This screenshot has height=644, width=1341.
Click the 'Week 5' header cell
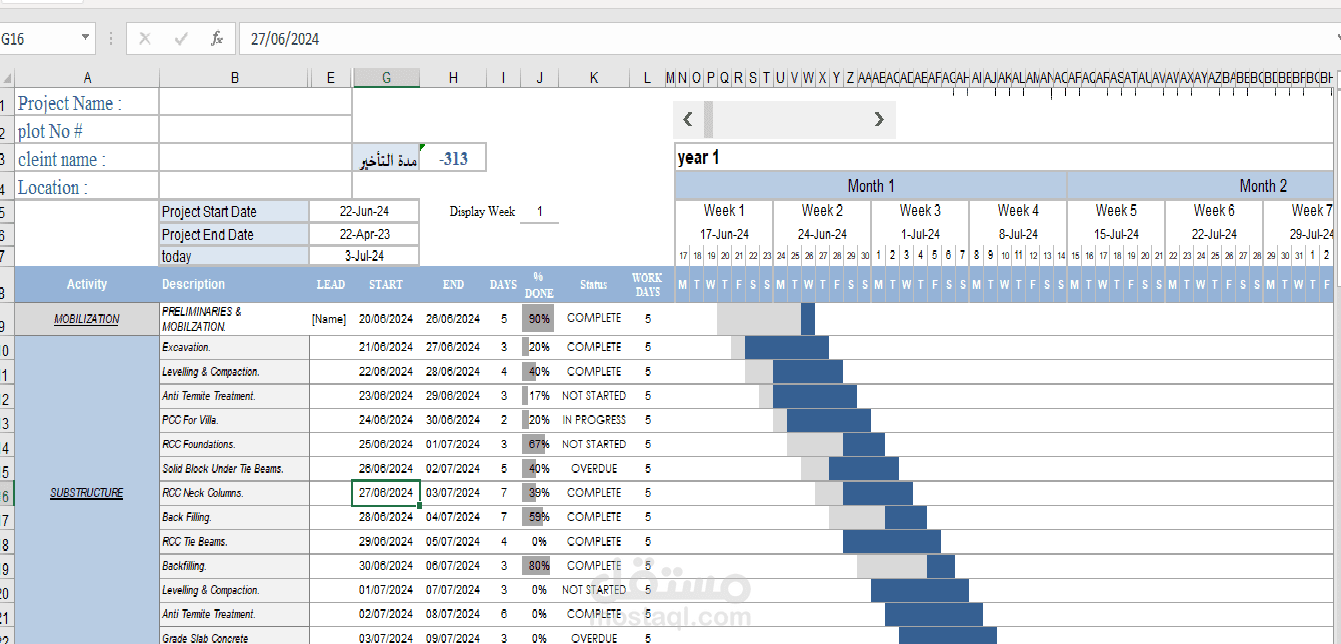(1116, 210)
